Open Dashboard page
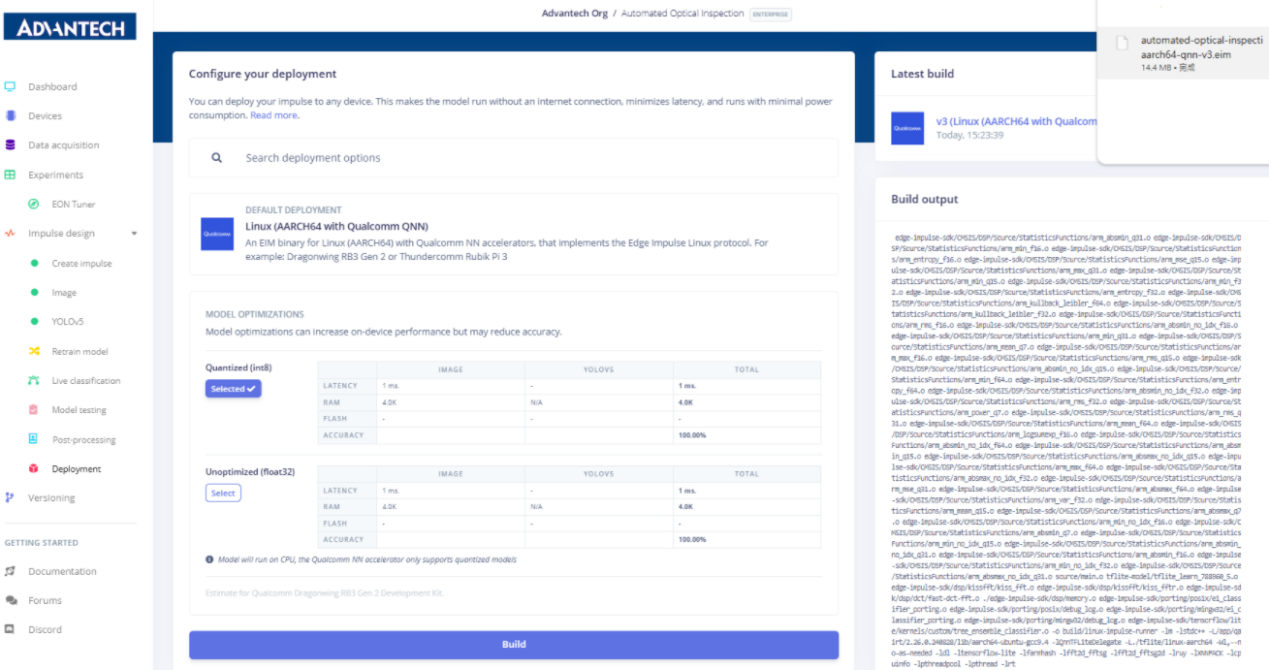1269x670 pixels. click(52, 87)
